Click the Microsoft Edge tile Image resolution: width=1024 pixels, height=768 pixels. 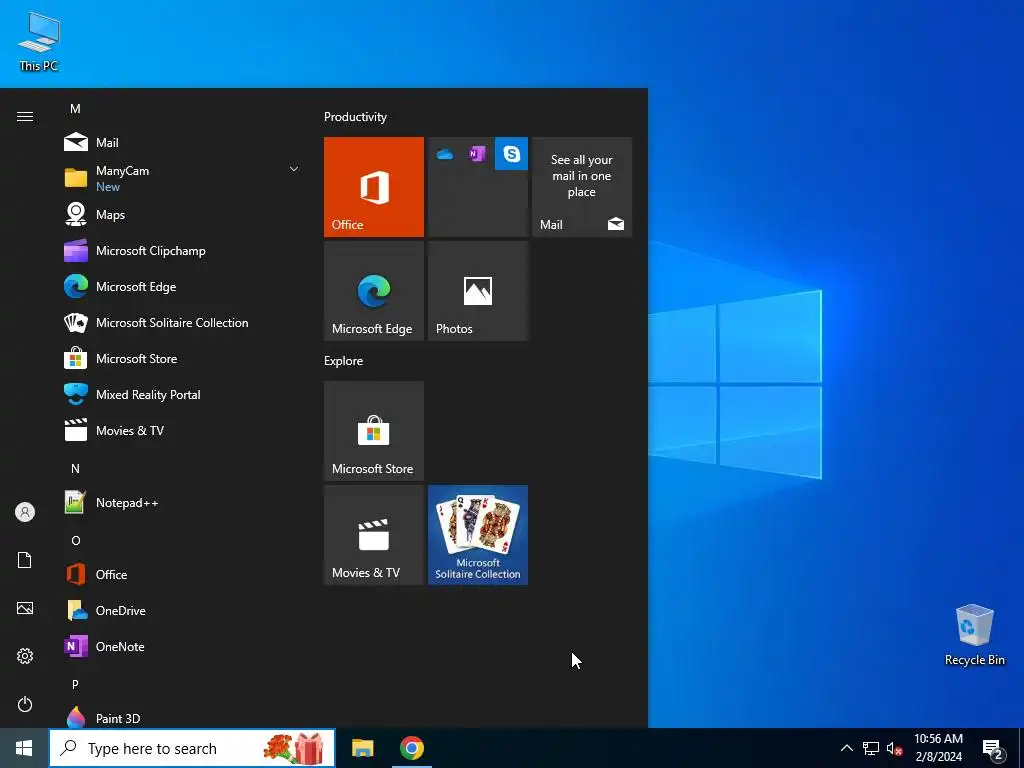pyautogui.click(x=374, y=291)
